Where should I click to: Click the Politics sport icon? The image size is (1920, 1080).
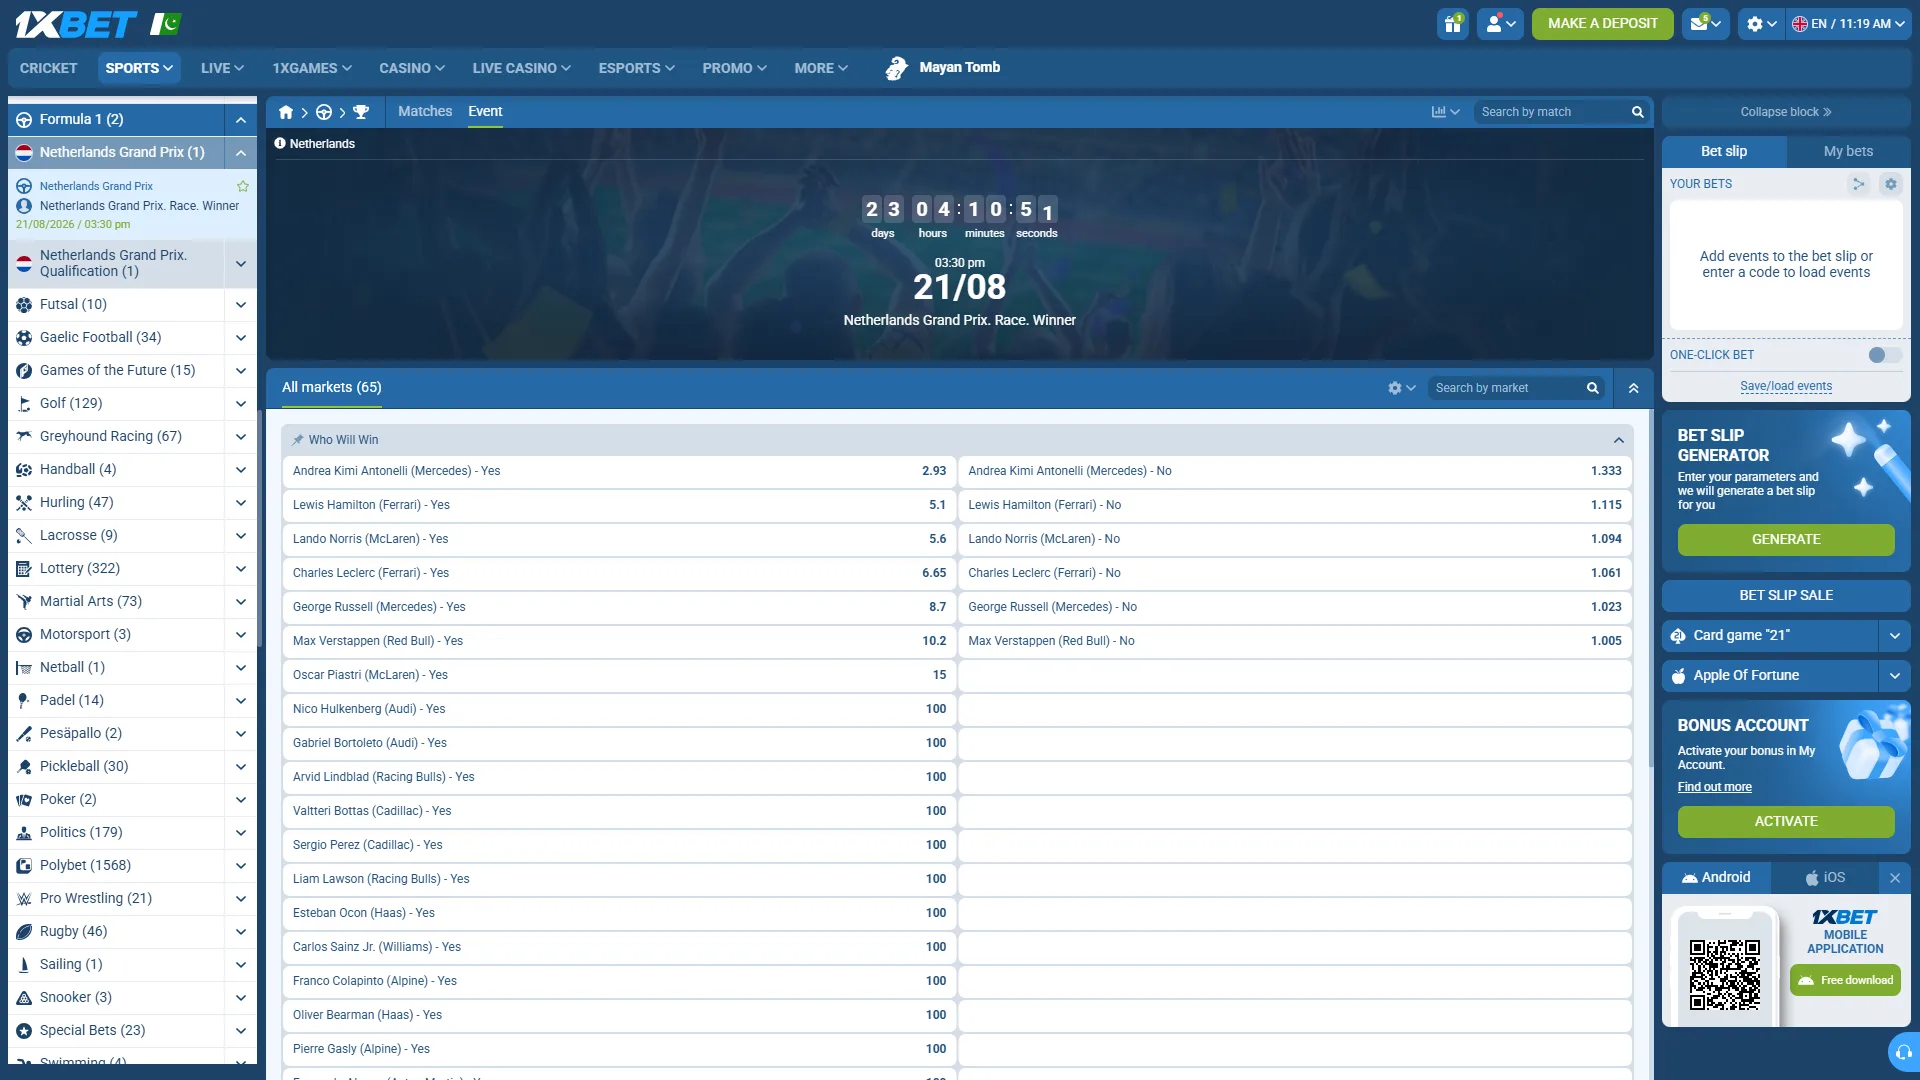click(24, 833)
